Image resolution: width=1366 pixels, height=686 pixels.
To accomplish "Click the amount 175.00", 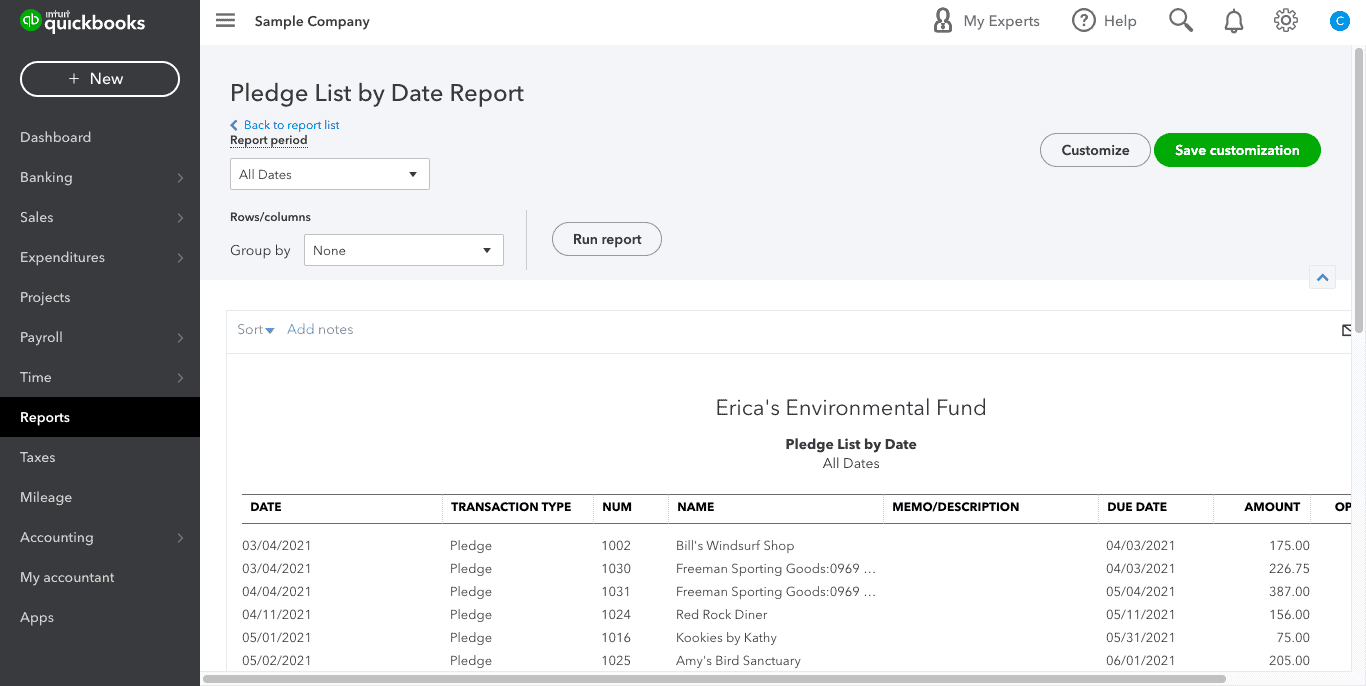I will pos(1289,546).
